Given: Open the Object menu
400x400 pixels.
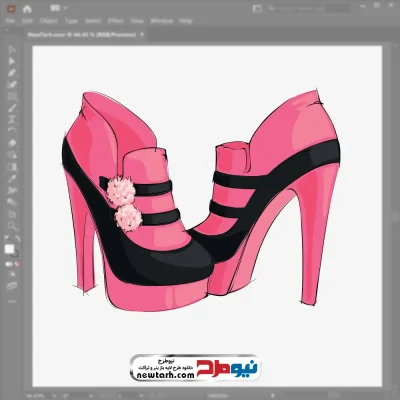Looking at the screenshot, I should tap(49, 21).
